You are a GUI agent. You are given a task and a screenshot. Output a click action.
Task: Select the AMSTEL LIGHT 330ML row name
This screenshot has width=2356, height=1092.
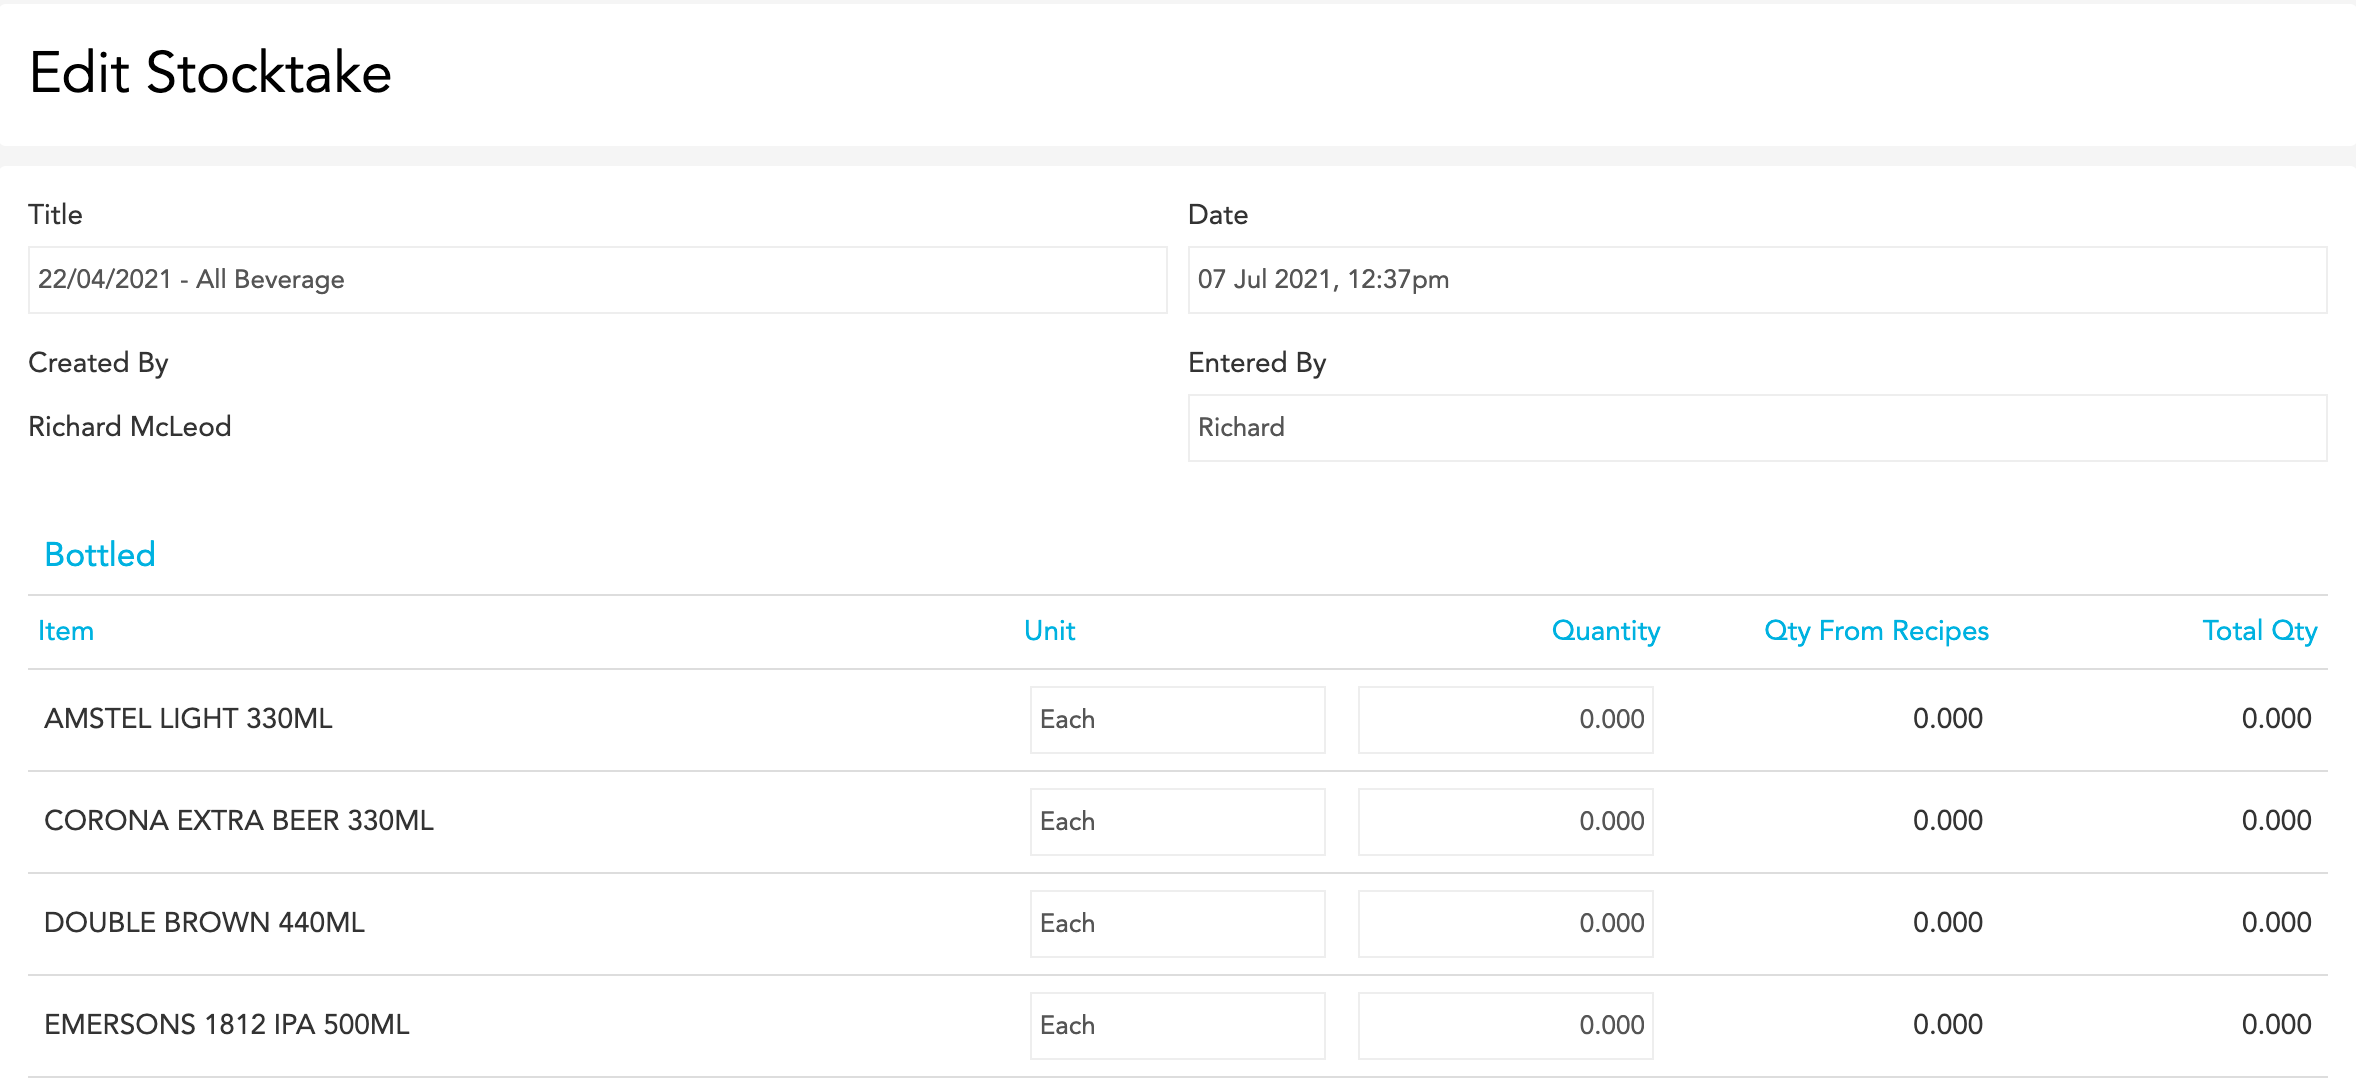coord(188,719)
